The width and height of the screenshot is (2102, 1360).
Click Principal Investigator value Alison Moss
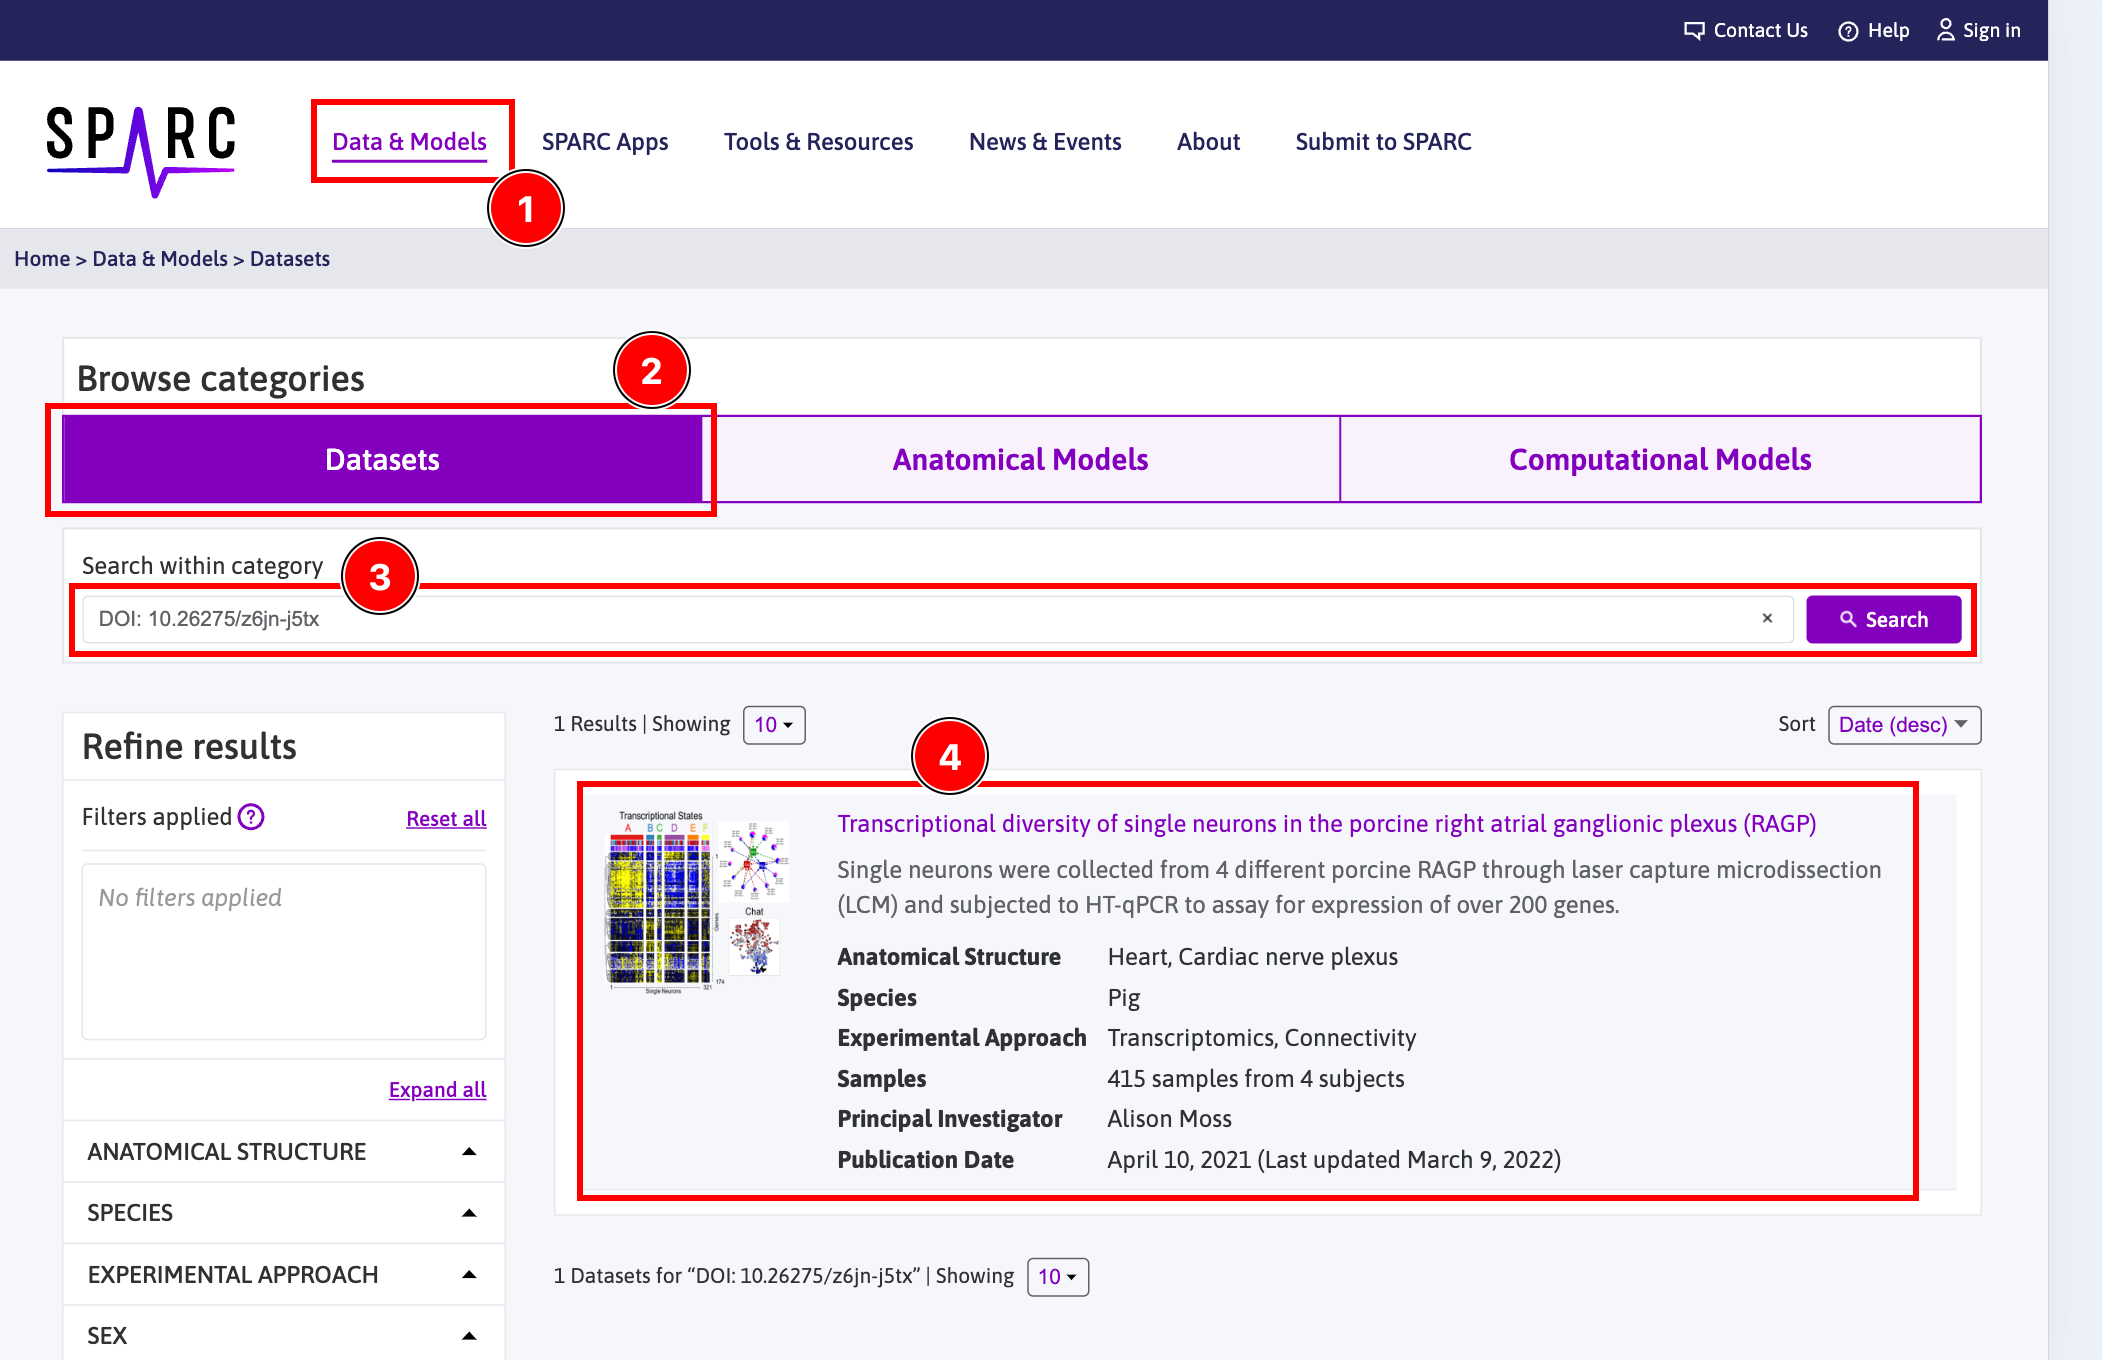pos(1169,1119)
